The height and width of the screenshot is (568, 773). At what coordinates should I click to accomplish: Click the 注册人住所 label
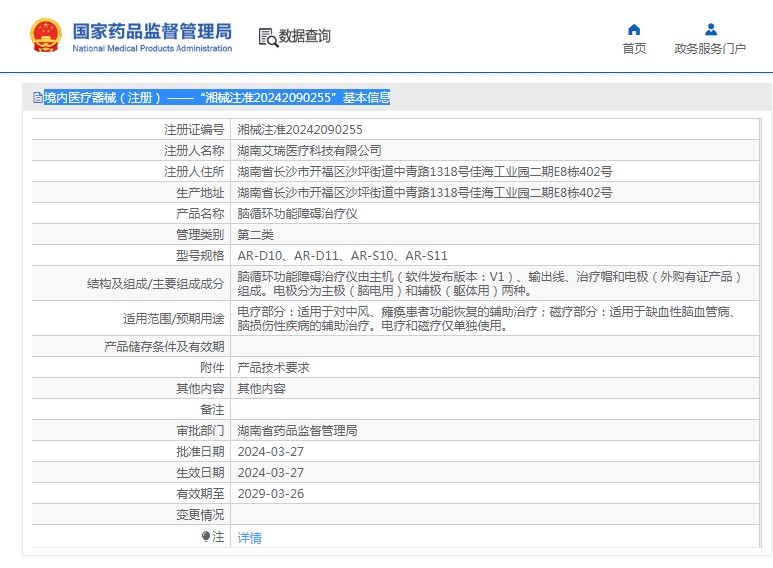click(194, 172)
